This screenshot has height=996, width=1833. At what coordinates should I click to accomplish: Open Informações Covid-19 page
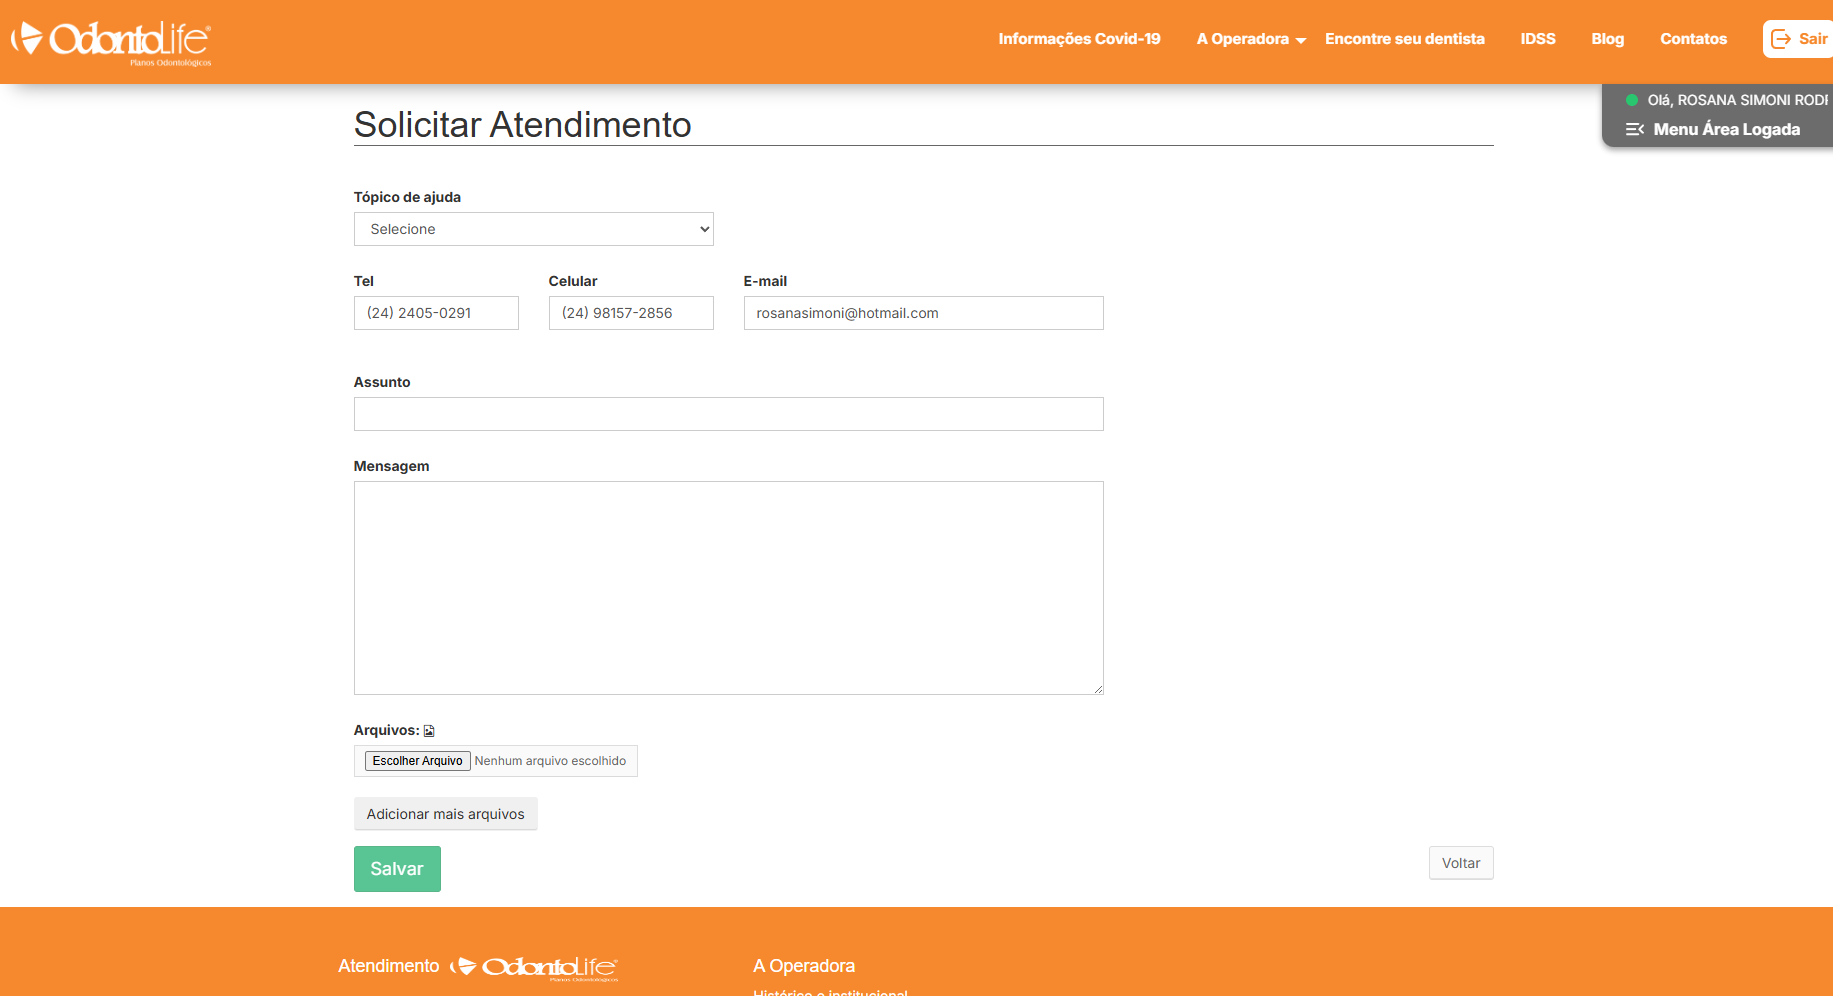point(1079,39)
